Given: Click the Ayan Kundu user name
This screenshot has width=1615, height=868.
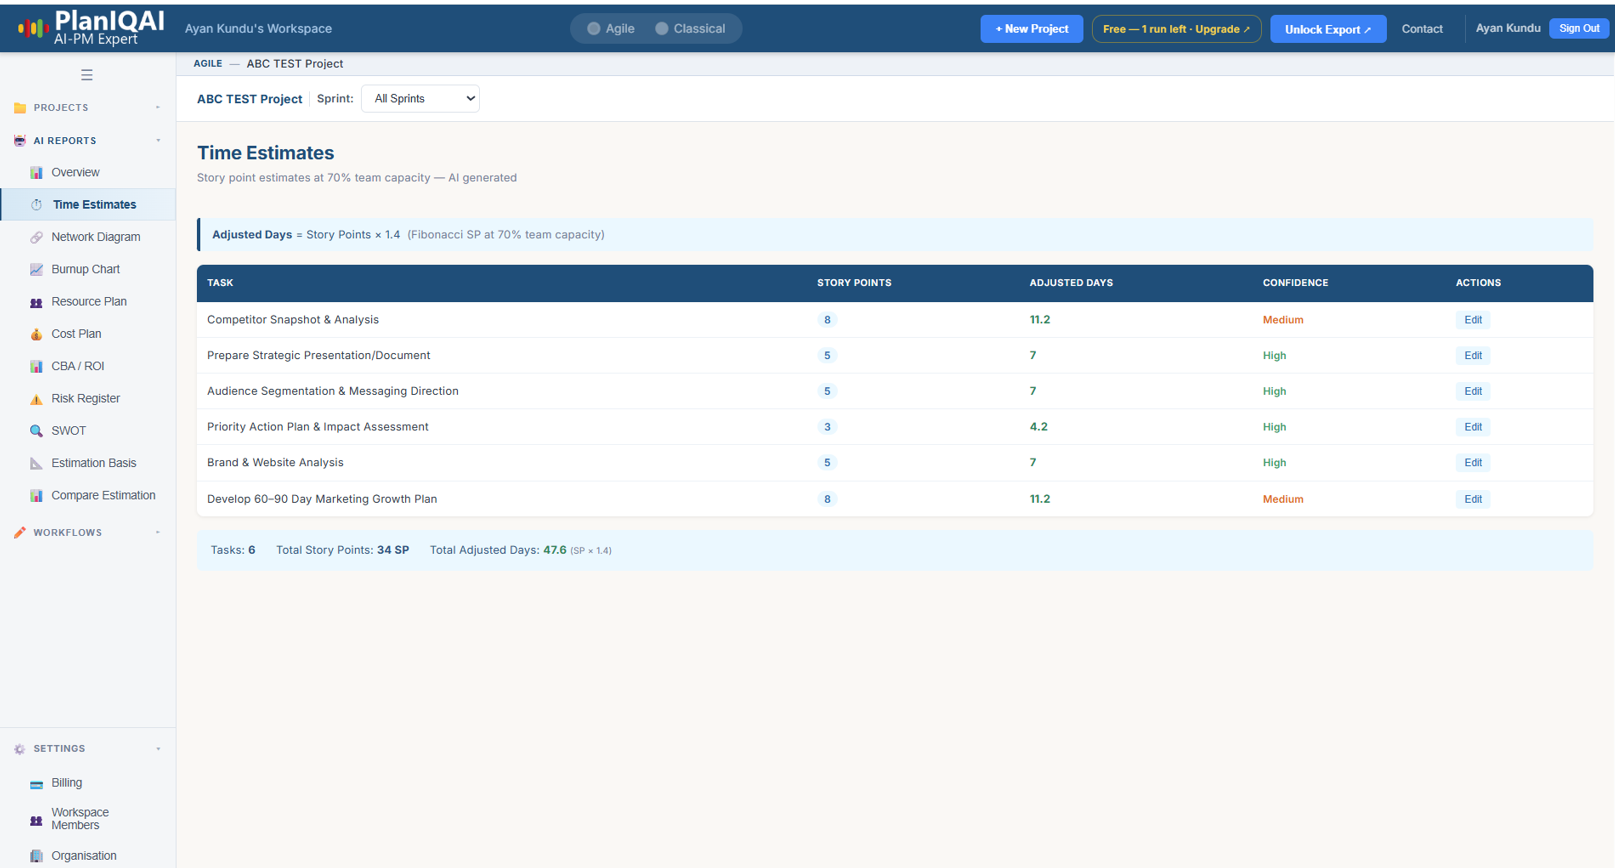Looking at the screenshot, I should [x=1508, y=28].
